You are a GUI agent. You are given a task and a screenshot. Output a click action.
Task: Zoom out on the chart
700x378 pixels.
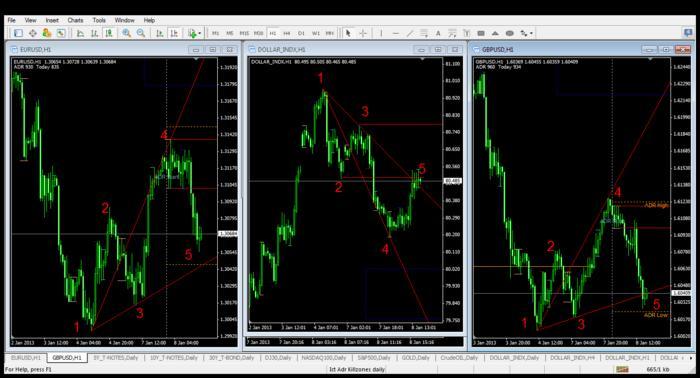click(x=141, y=33)
